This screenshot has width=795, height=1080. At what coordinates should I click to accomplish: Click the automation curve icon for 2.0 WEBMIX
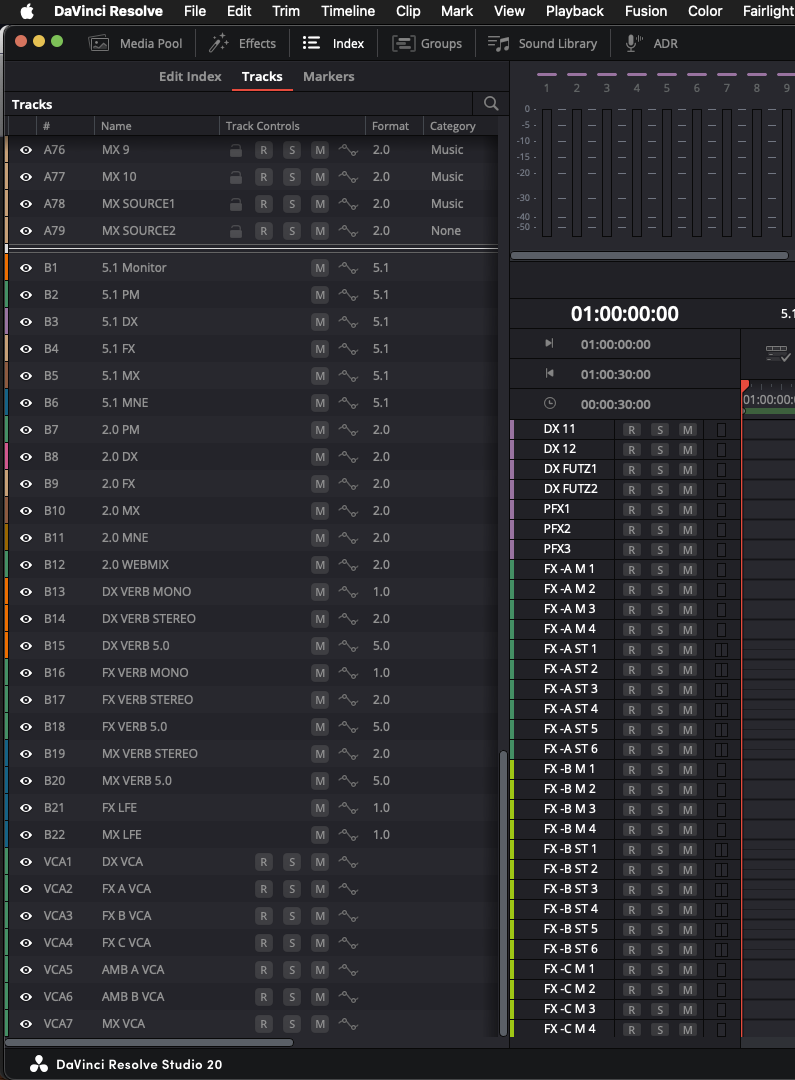click(348, 565)
